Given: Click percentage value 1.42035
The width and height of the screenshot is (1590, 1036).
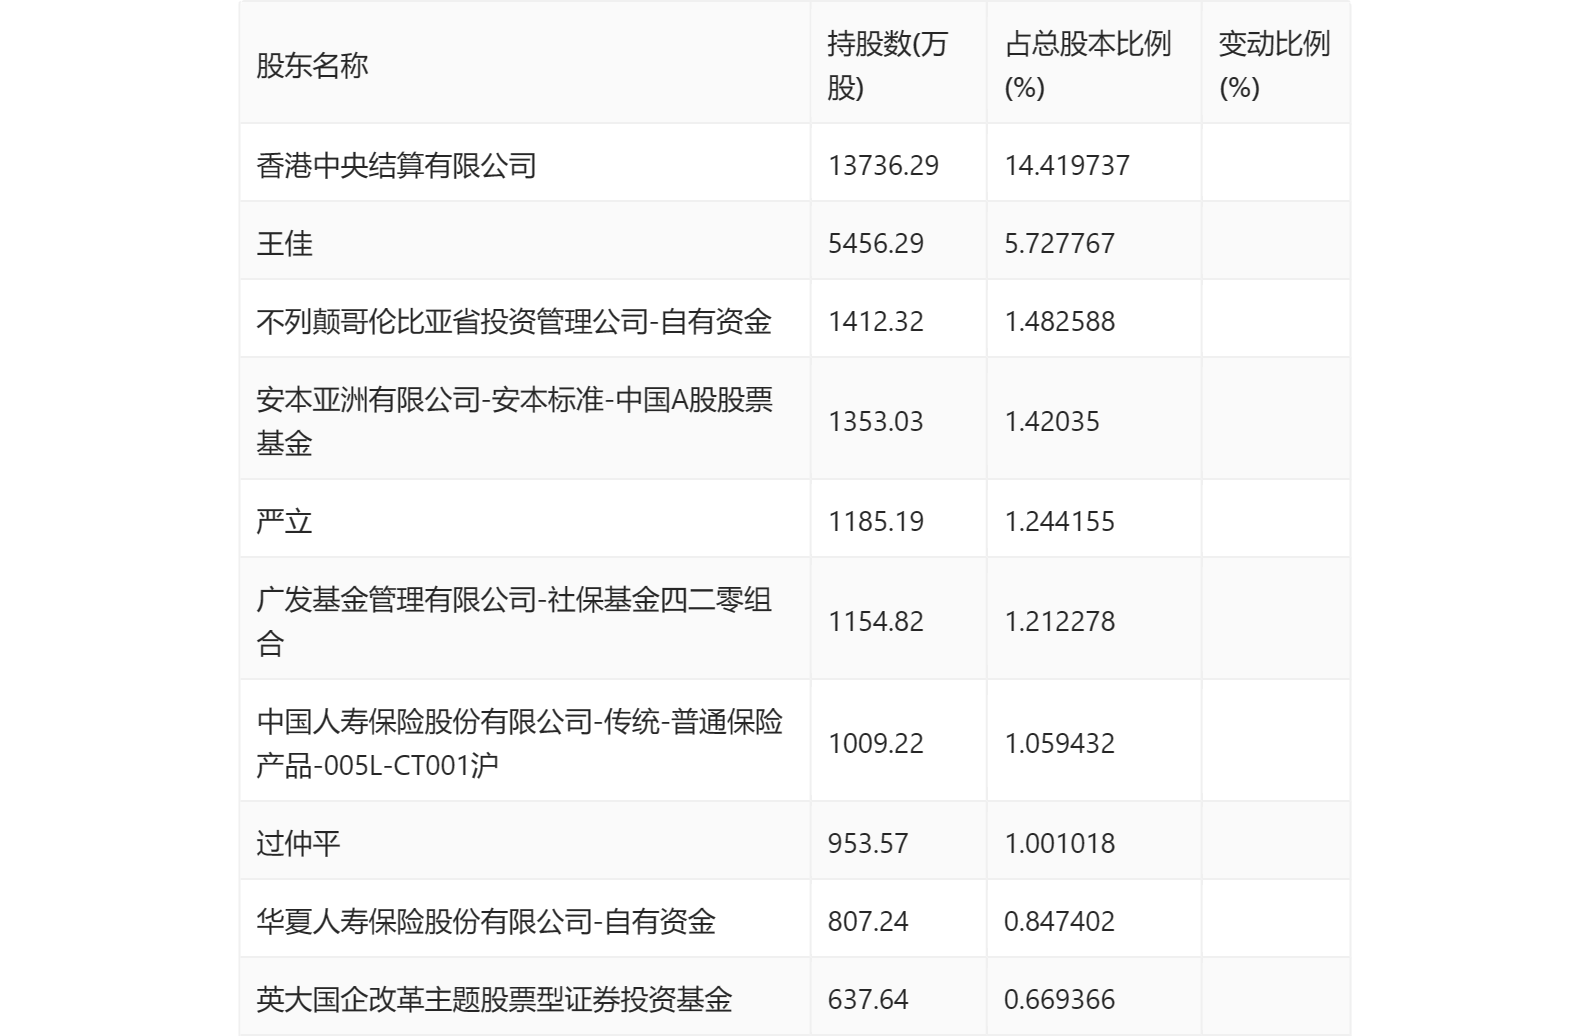Looking at the screenshot, I should coord(1052,421).
